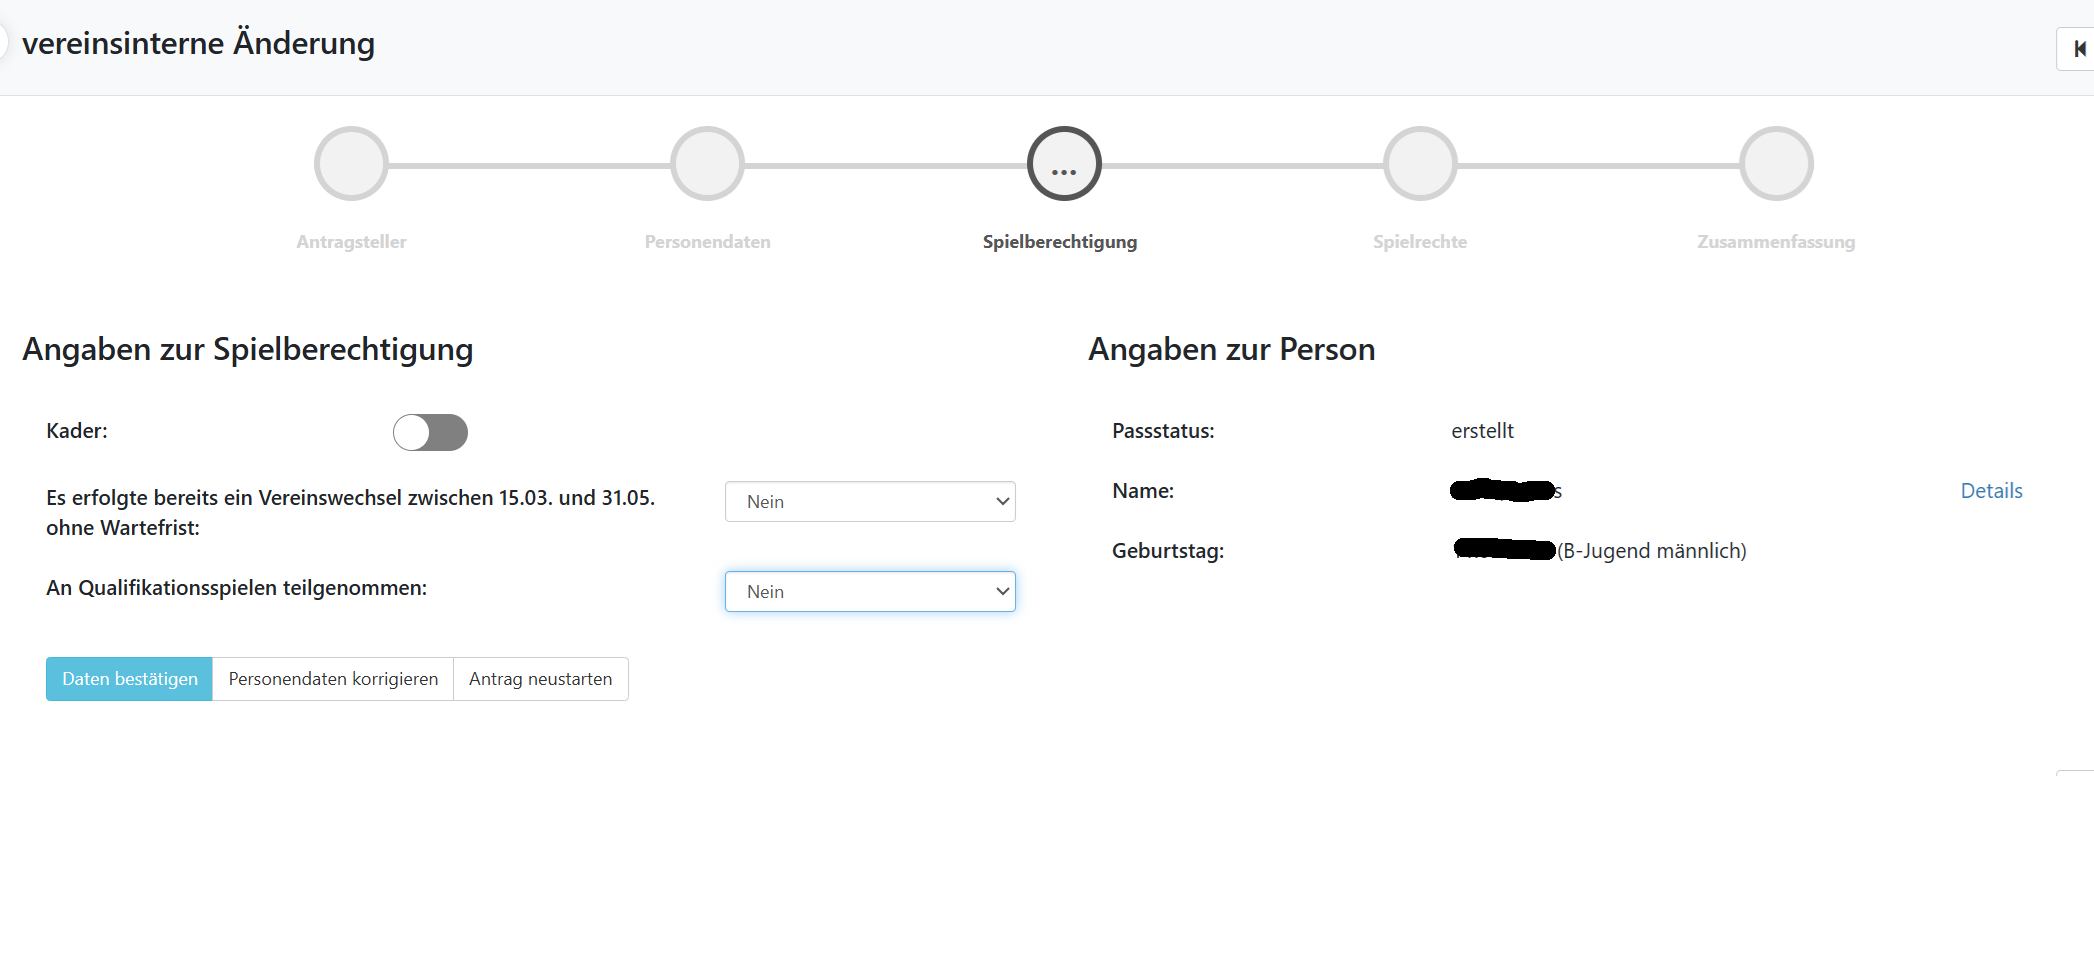2094x979 pixels.
Task: Select the Spielberechtigung step label
Action: click(1060, 242)
